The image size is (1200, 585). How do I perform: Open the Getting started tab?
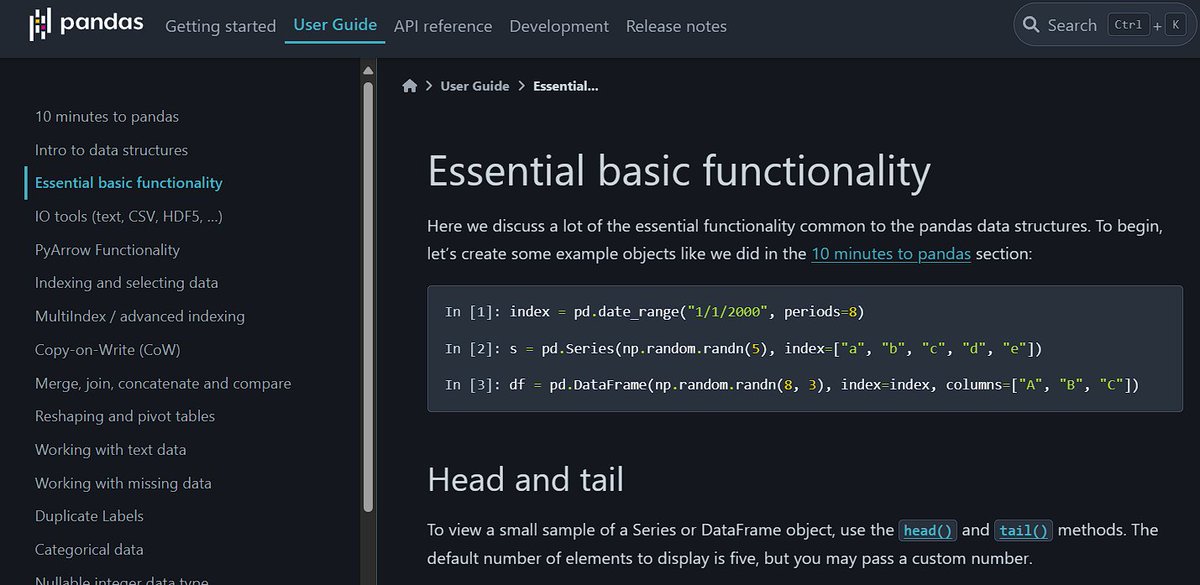click(220, 26)
